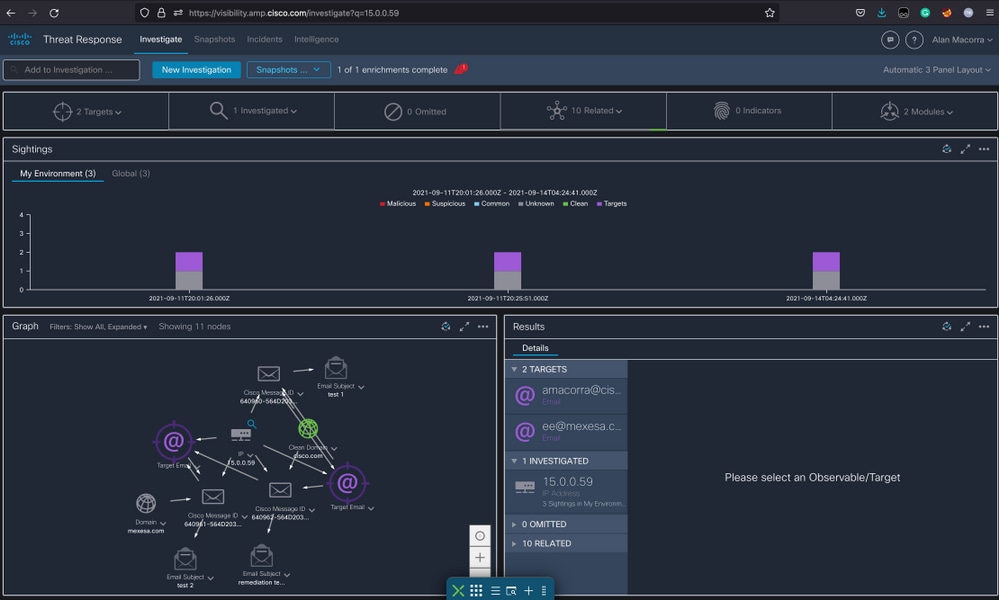Open the browser hamburger menu
999x600 pixels.
coord(989,13)
